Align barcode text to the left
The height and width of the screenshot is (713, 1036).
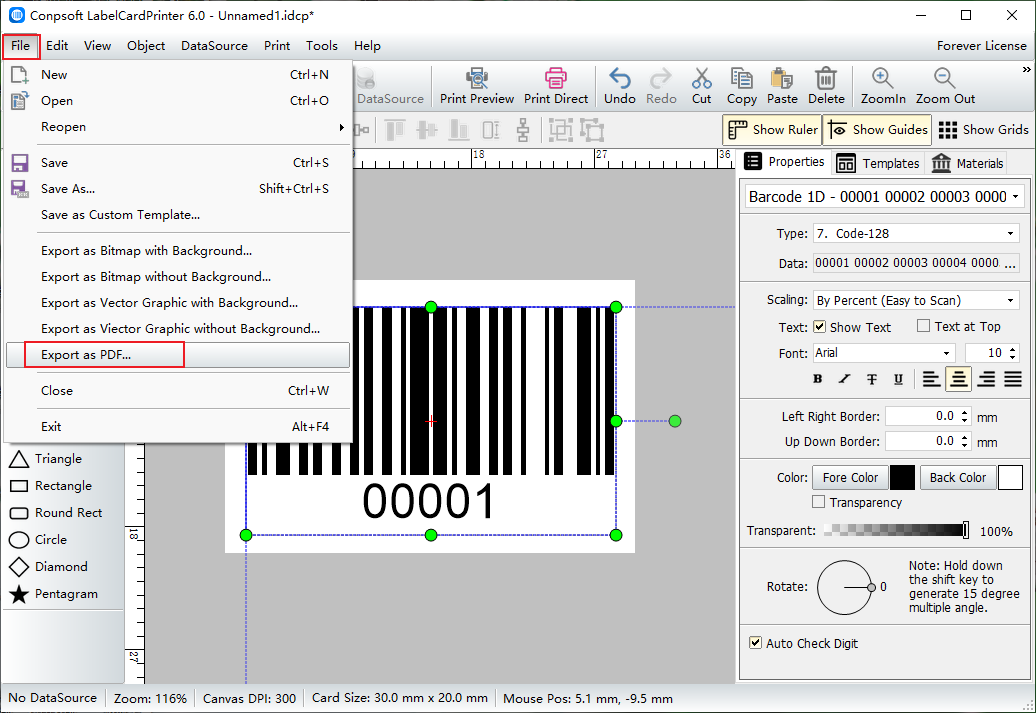(931, 379)
